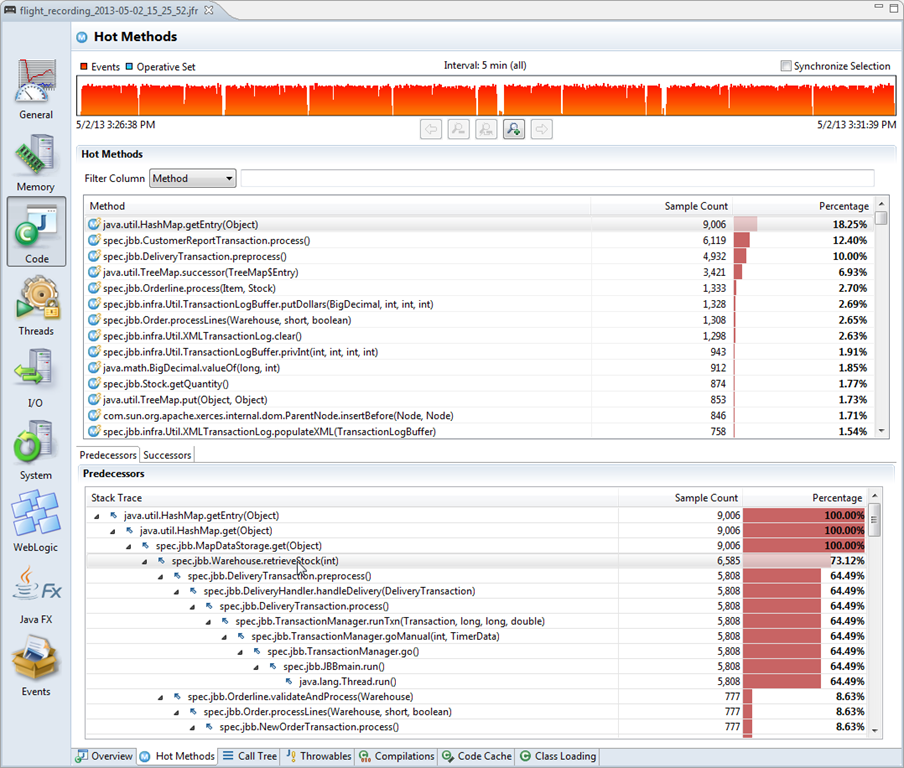Click the events timeline range chart

486,96
